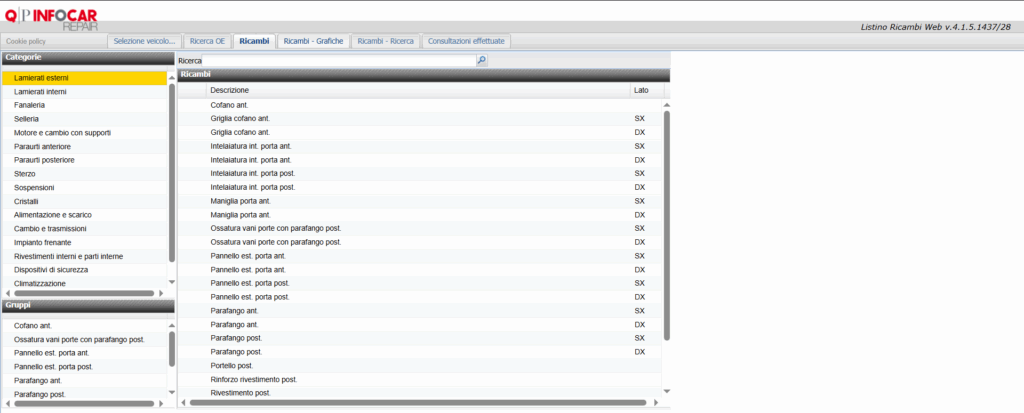Select Alimentazione e scarico category
The width and height of the screenshot is (1024, 413).
click(x=84, y=215)
